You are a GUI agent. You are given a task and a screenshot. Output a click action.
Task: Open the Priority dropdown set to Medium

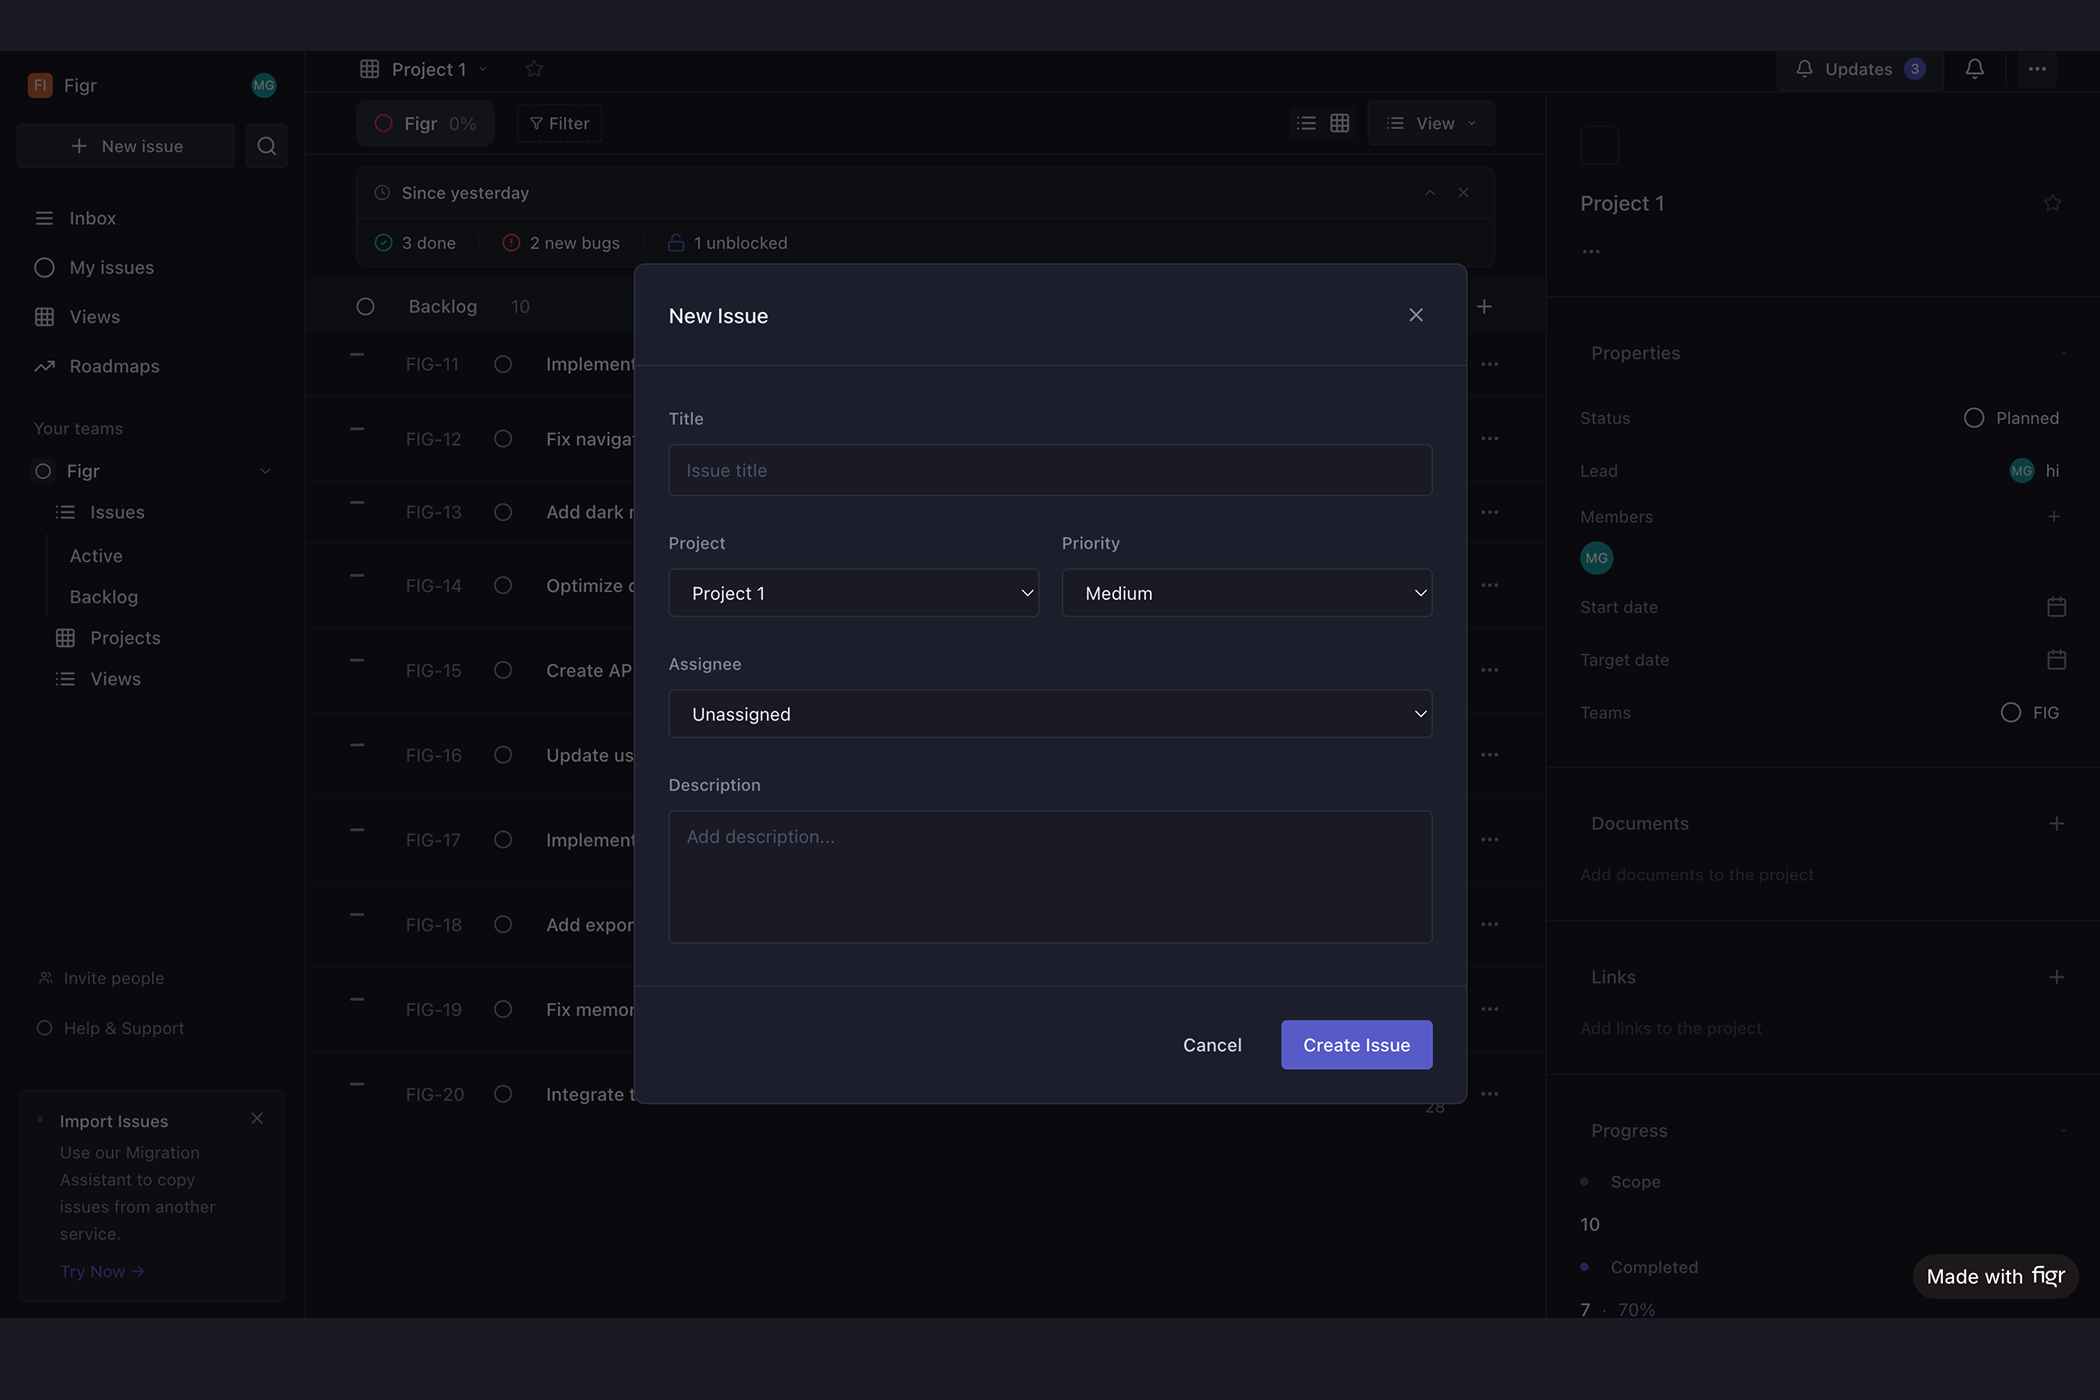click(1246, 593)
